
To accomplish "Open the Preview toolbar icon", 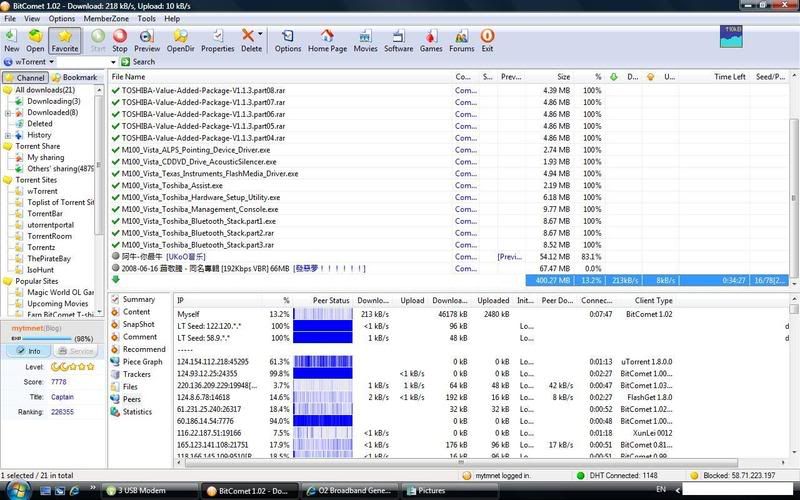I will coord(147,40).
